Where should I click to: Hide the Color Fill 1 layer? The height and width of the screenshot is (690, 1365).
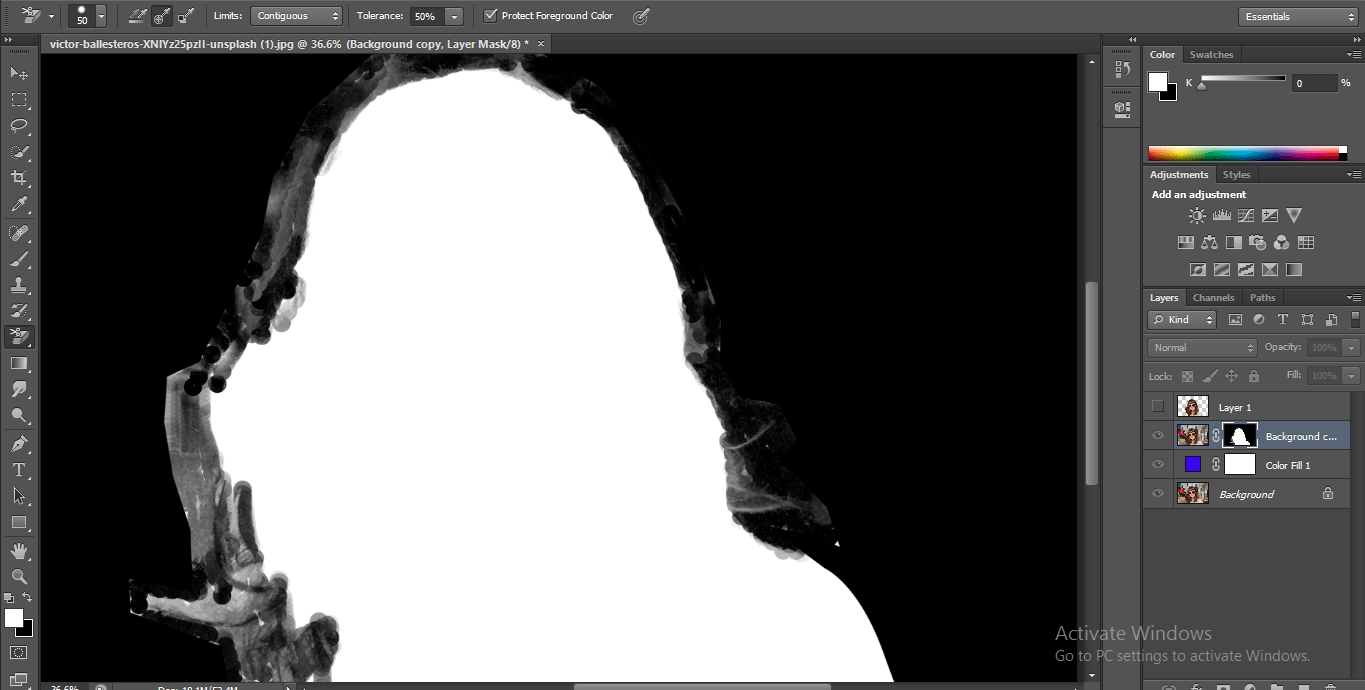pos(1158,464)
